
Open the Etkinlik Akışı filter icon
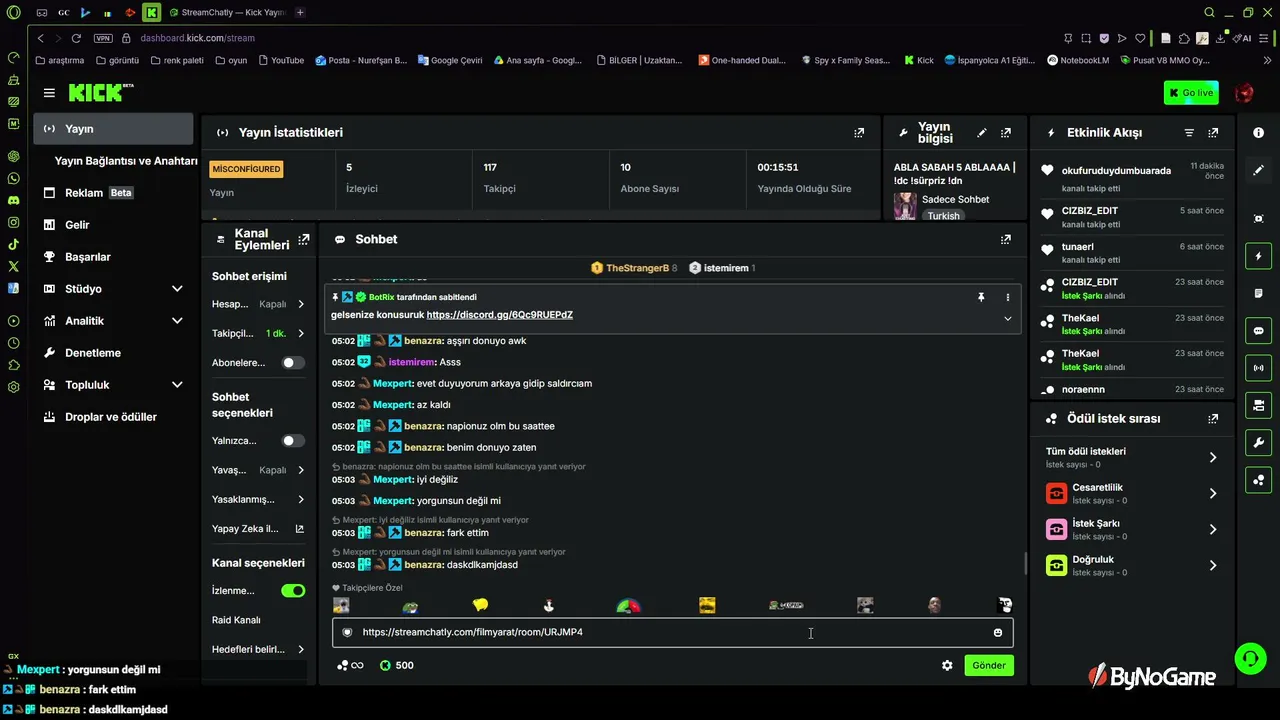1189,132
